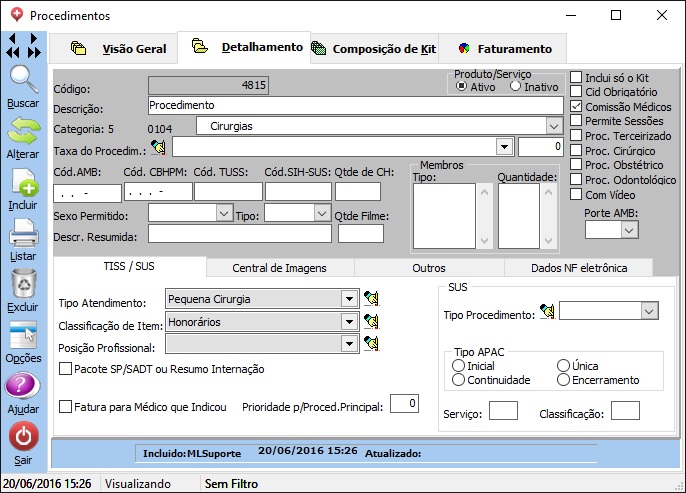Viewport: 686px width, 493px height.
Task: Click the Excluir trash bin icon
Action: coord(23,284)
